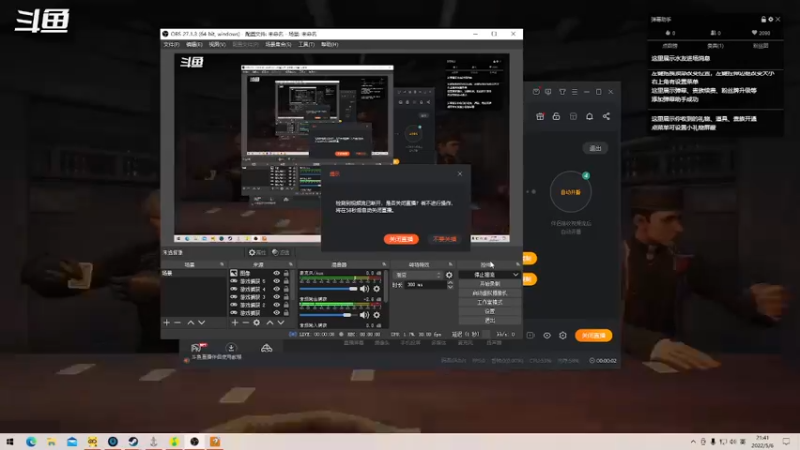Click 退出 exit in OBS controls
The image size is (800, 450).
(490, 320)
